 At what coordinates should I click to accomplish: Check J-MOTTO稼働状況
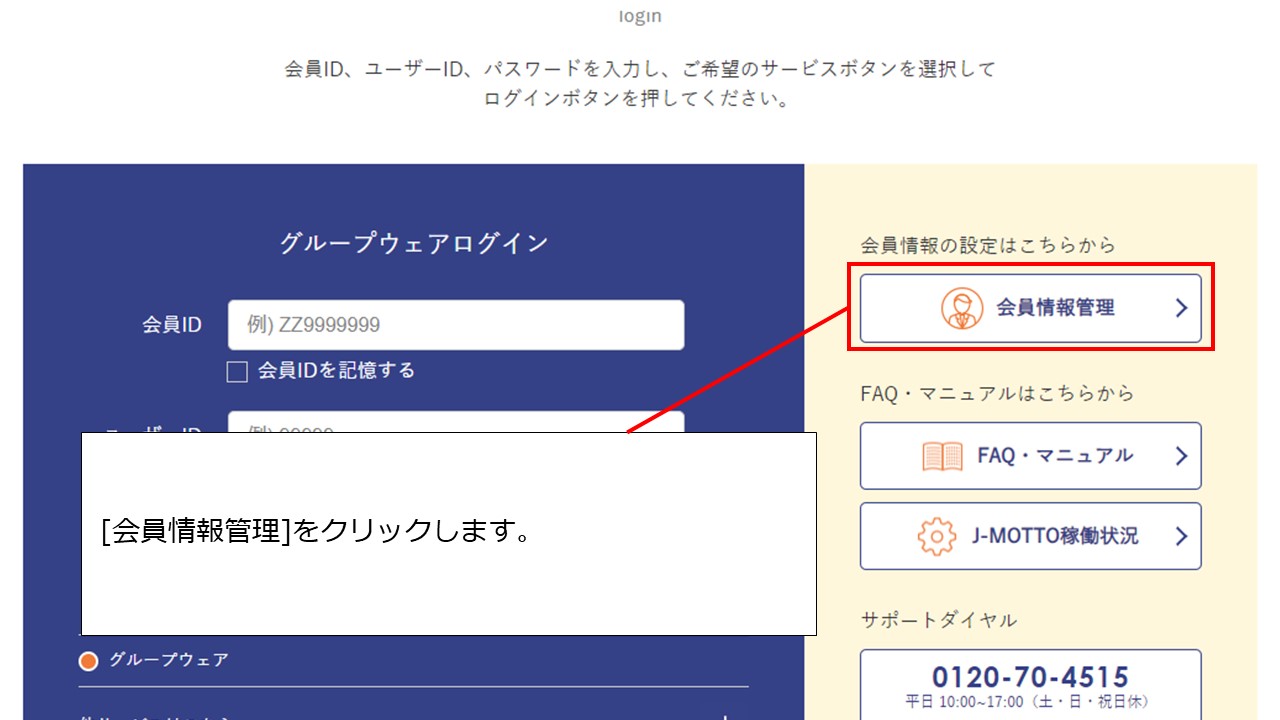[x=1030, y=536]
